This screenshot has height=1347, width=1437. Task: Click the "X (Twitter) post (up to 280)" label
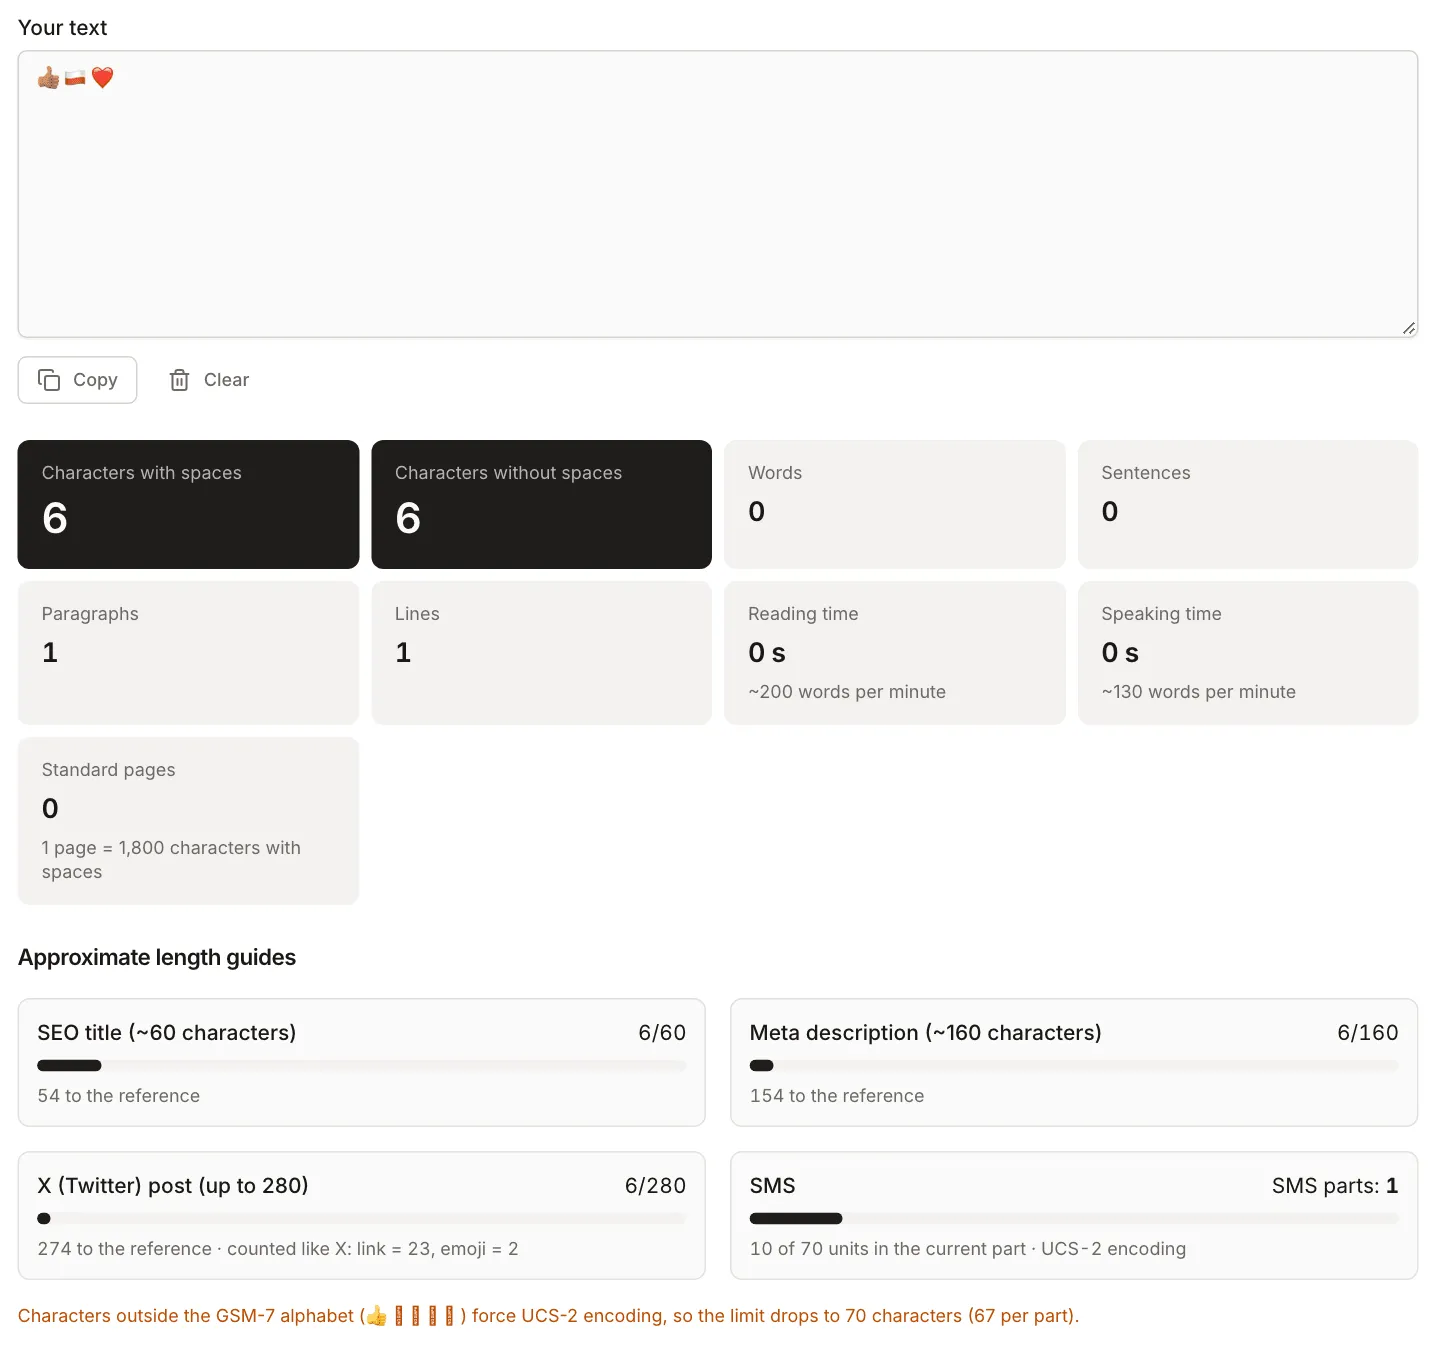[173, 1185]
